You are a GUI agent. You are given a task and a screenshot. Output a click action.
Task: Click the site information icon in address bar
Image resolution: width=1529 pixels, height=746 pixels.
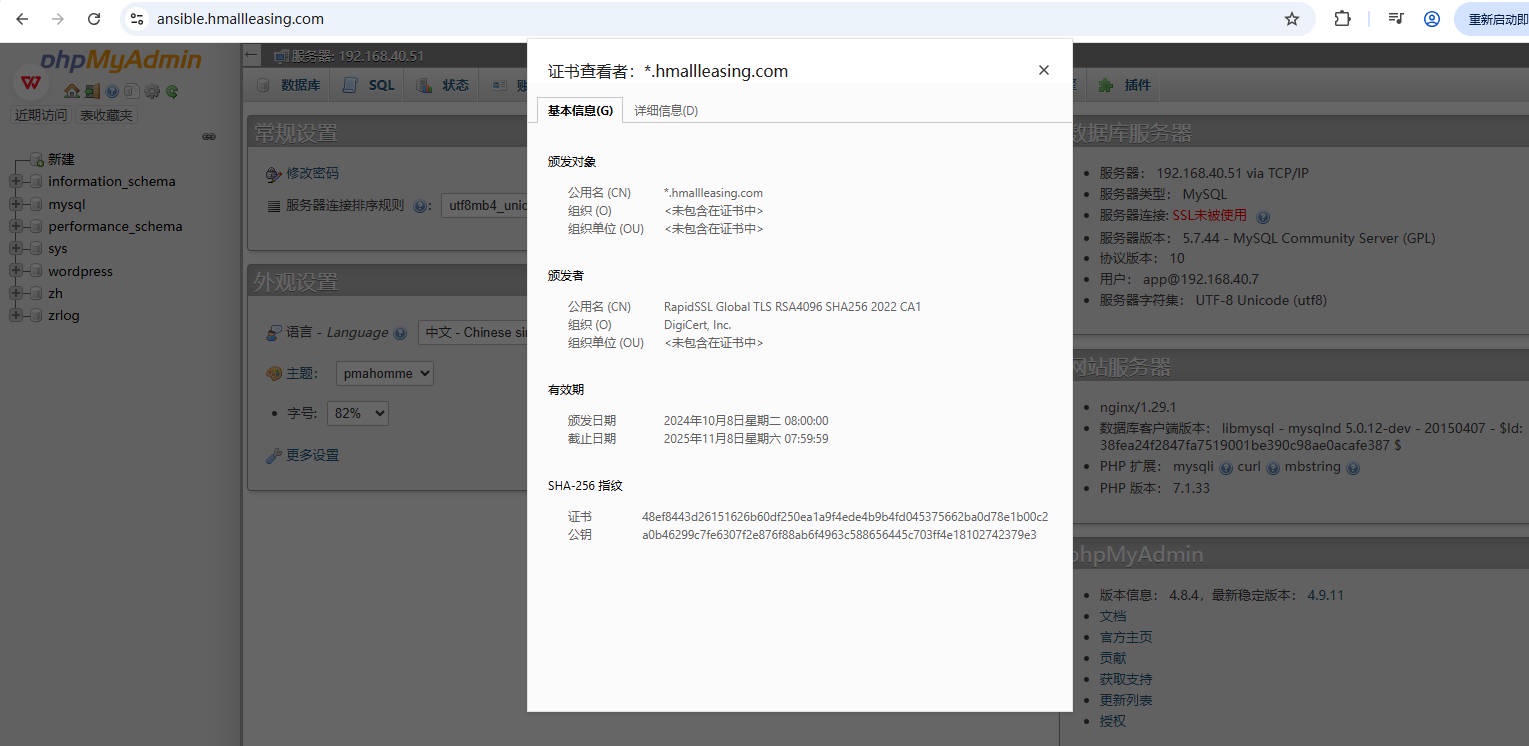pyautogui.click(x=138, y=19)
